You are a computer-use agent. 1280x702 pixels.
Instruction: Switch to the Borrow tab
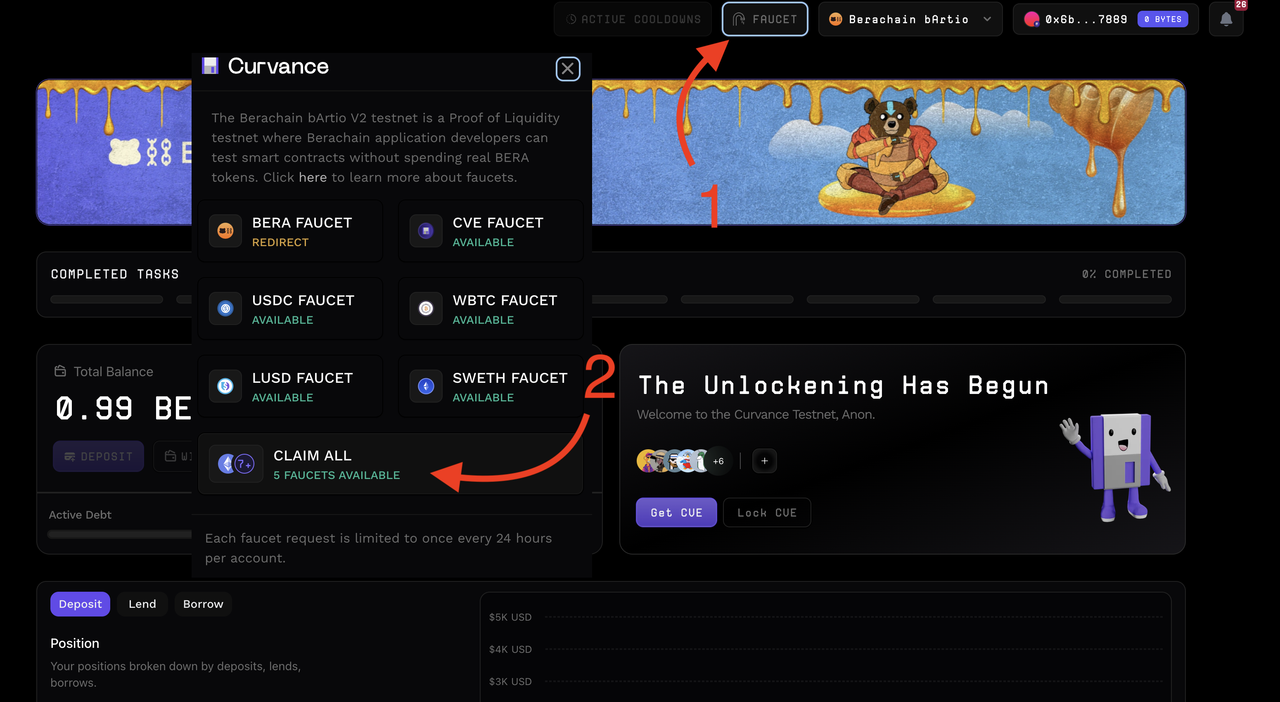click(x=203, y=604)
